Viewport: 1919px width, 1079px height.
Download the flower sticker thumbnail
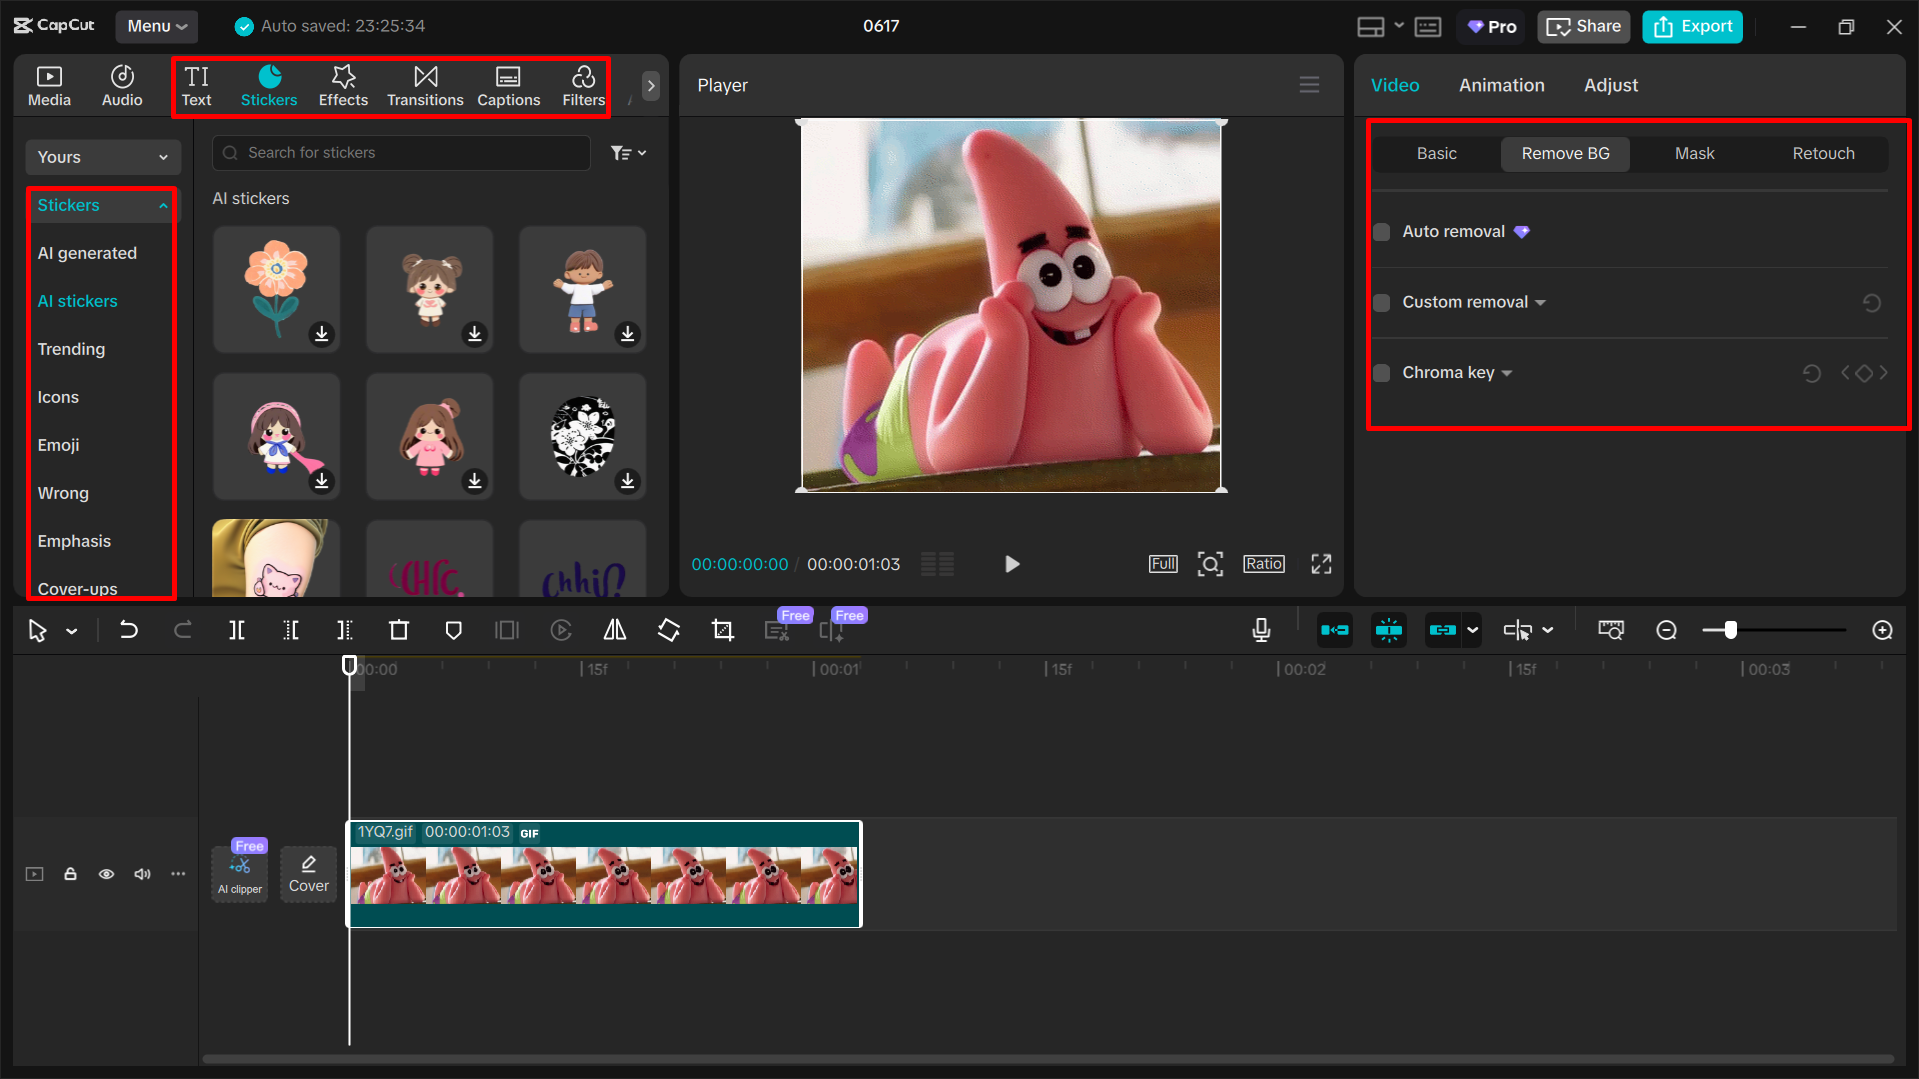click(x=322, y=334)
